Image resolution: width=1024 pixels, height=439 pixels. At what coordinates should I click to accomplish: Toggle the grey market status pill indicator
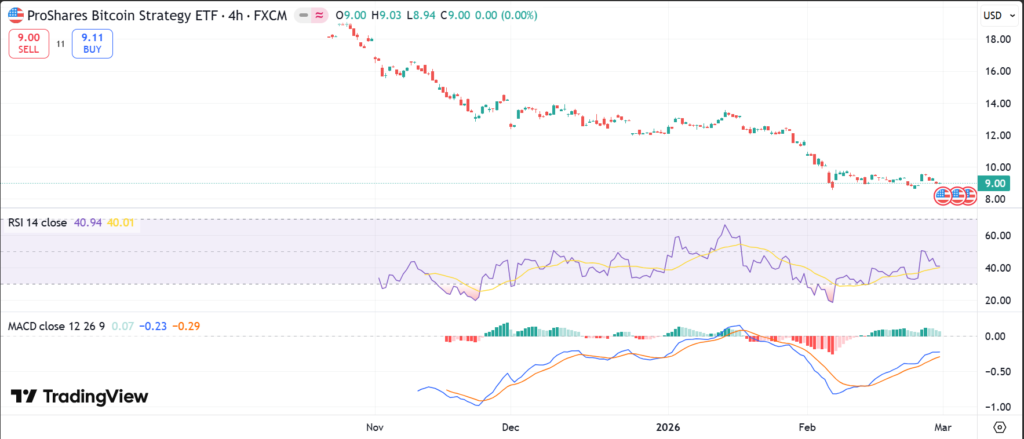point(297,16)
